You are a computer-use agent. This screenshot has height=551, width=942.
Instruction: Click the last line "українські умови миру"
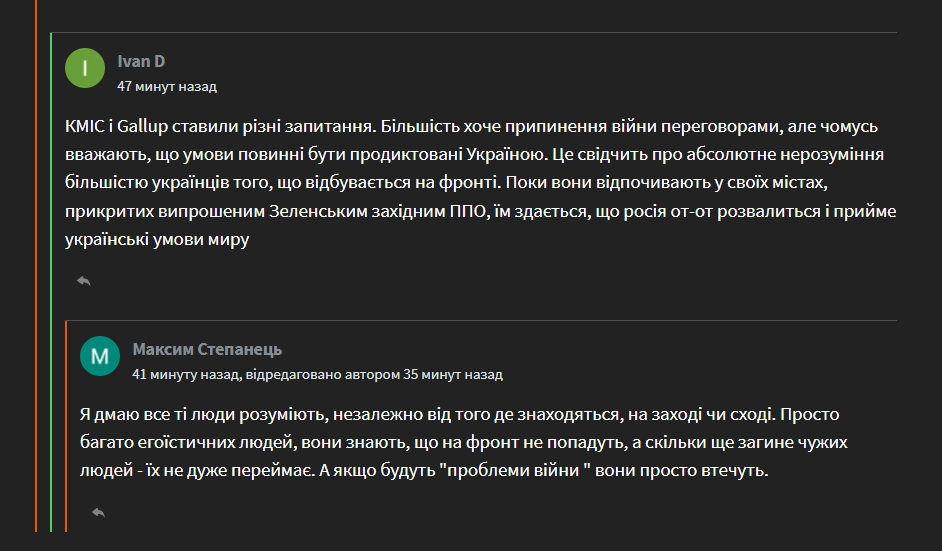pyautogui.click(x=157, y=239)
